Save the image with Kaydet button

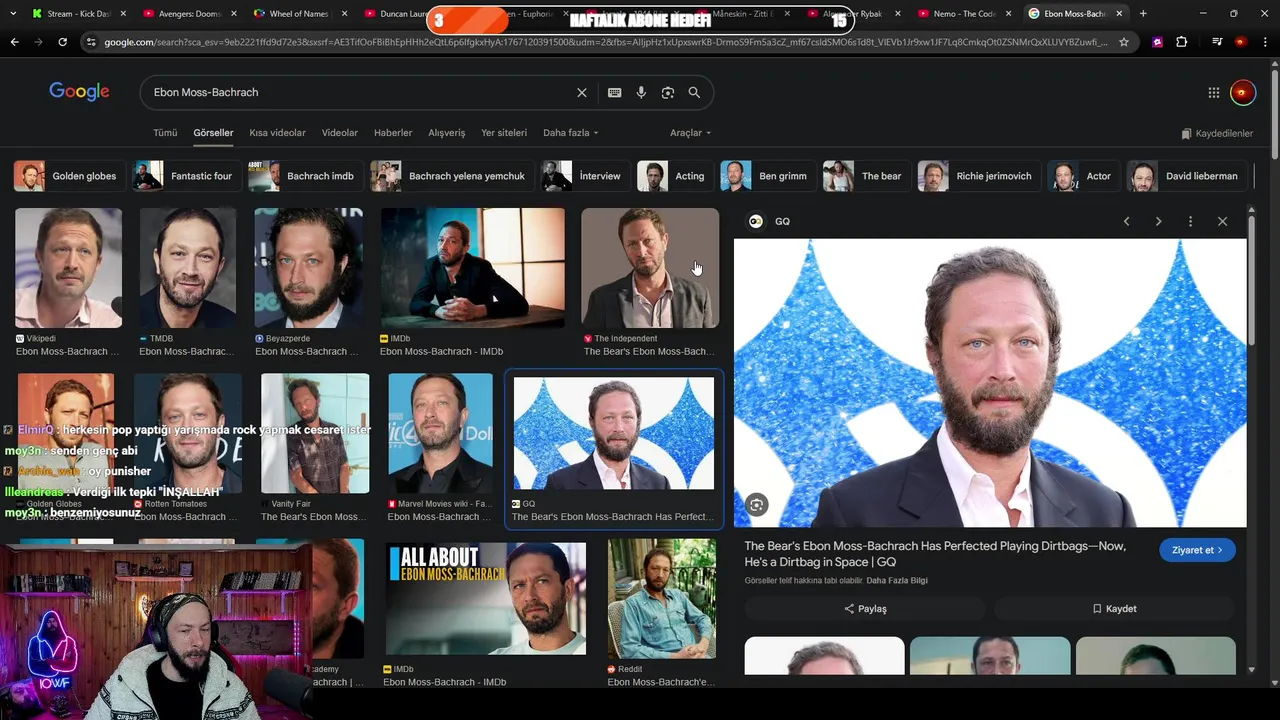[x=1114, y=608]
